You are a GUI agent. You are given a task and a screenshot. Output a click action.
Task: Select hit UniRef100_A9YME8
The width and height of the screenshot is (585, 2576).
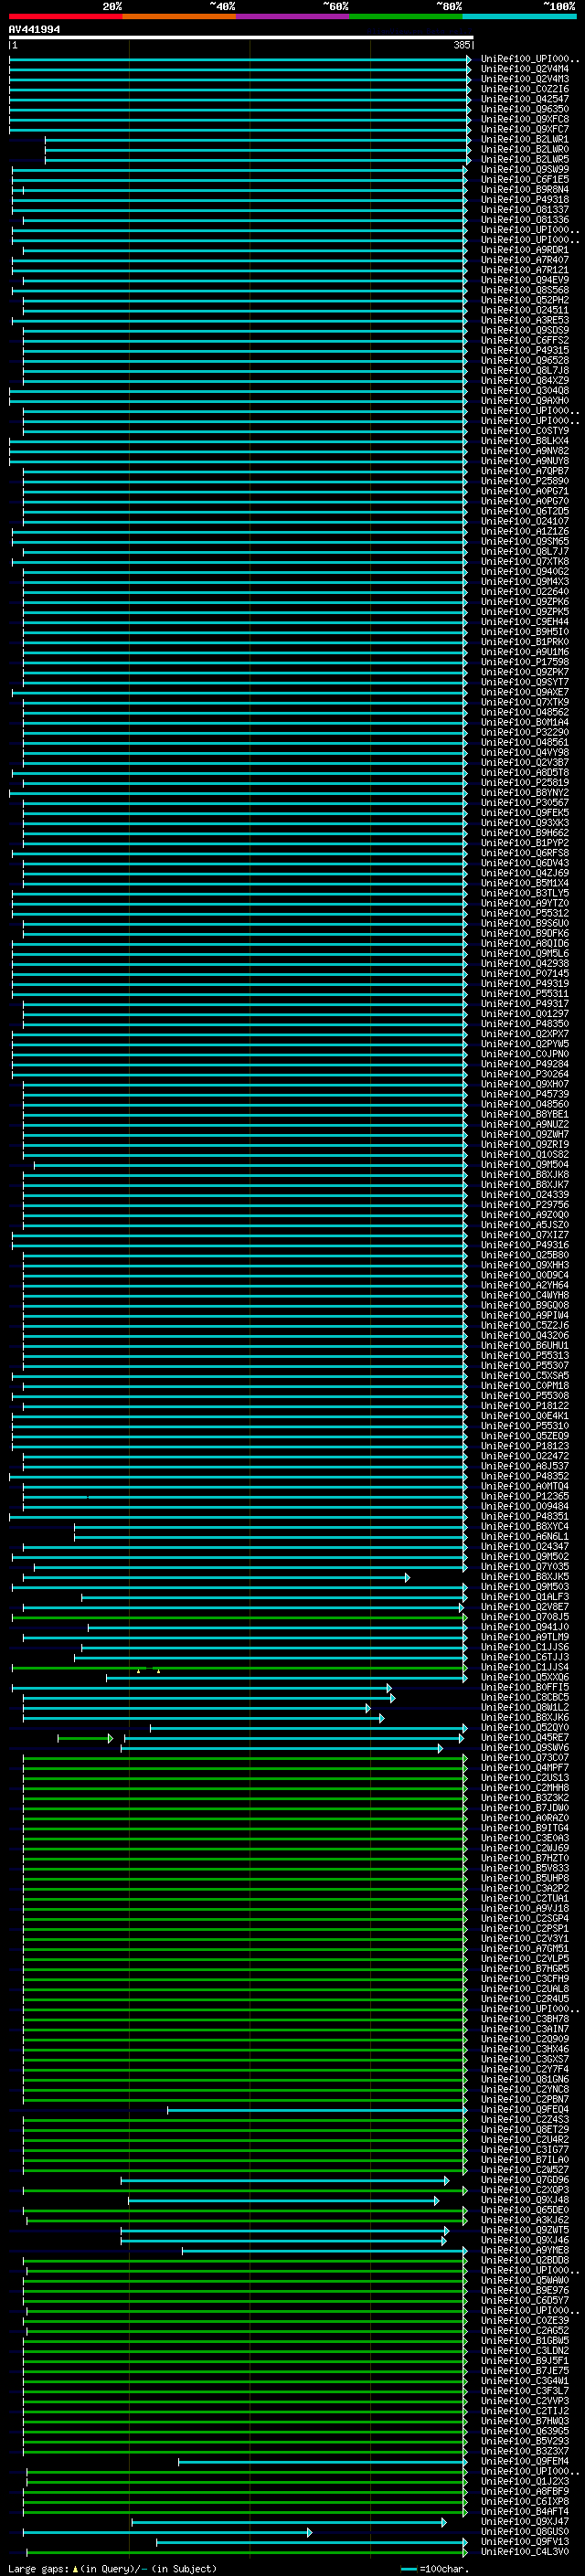click(x=525, y=2250)
